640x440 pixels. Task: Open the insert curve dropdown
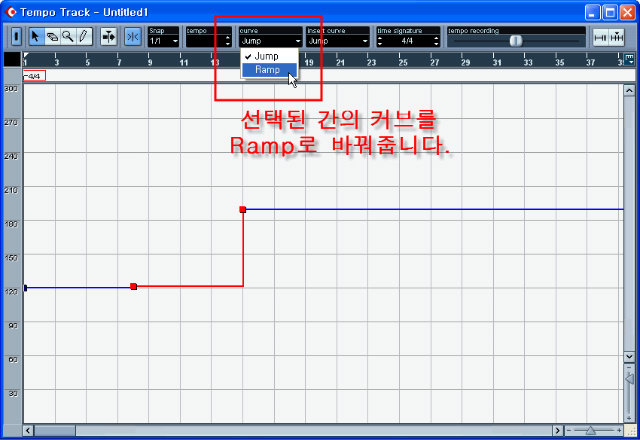click(x=338, y=41)
